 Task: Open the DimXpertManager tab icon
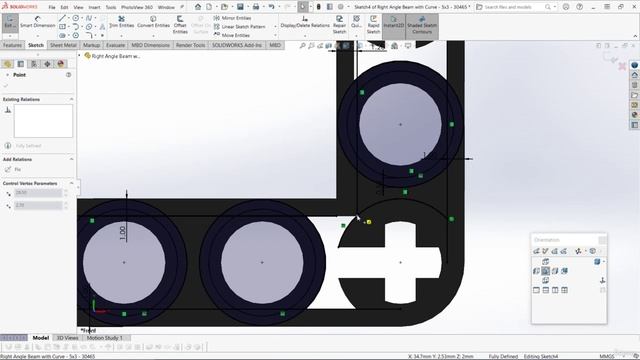(x=47, y=64)
